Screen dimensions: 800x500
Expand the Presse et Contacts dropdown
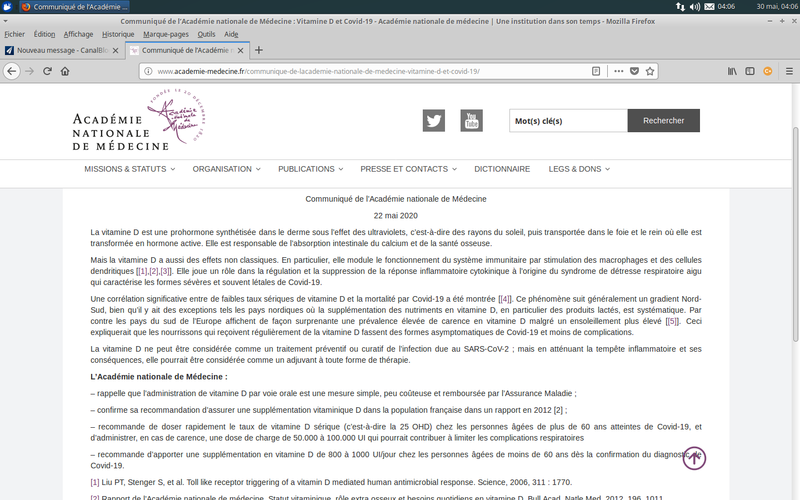409,169
